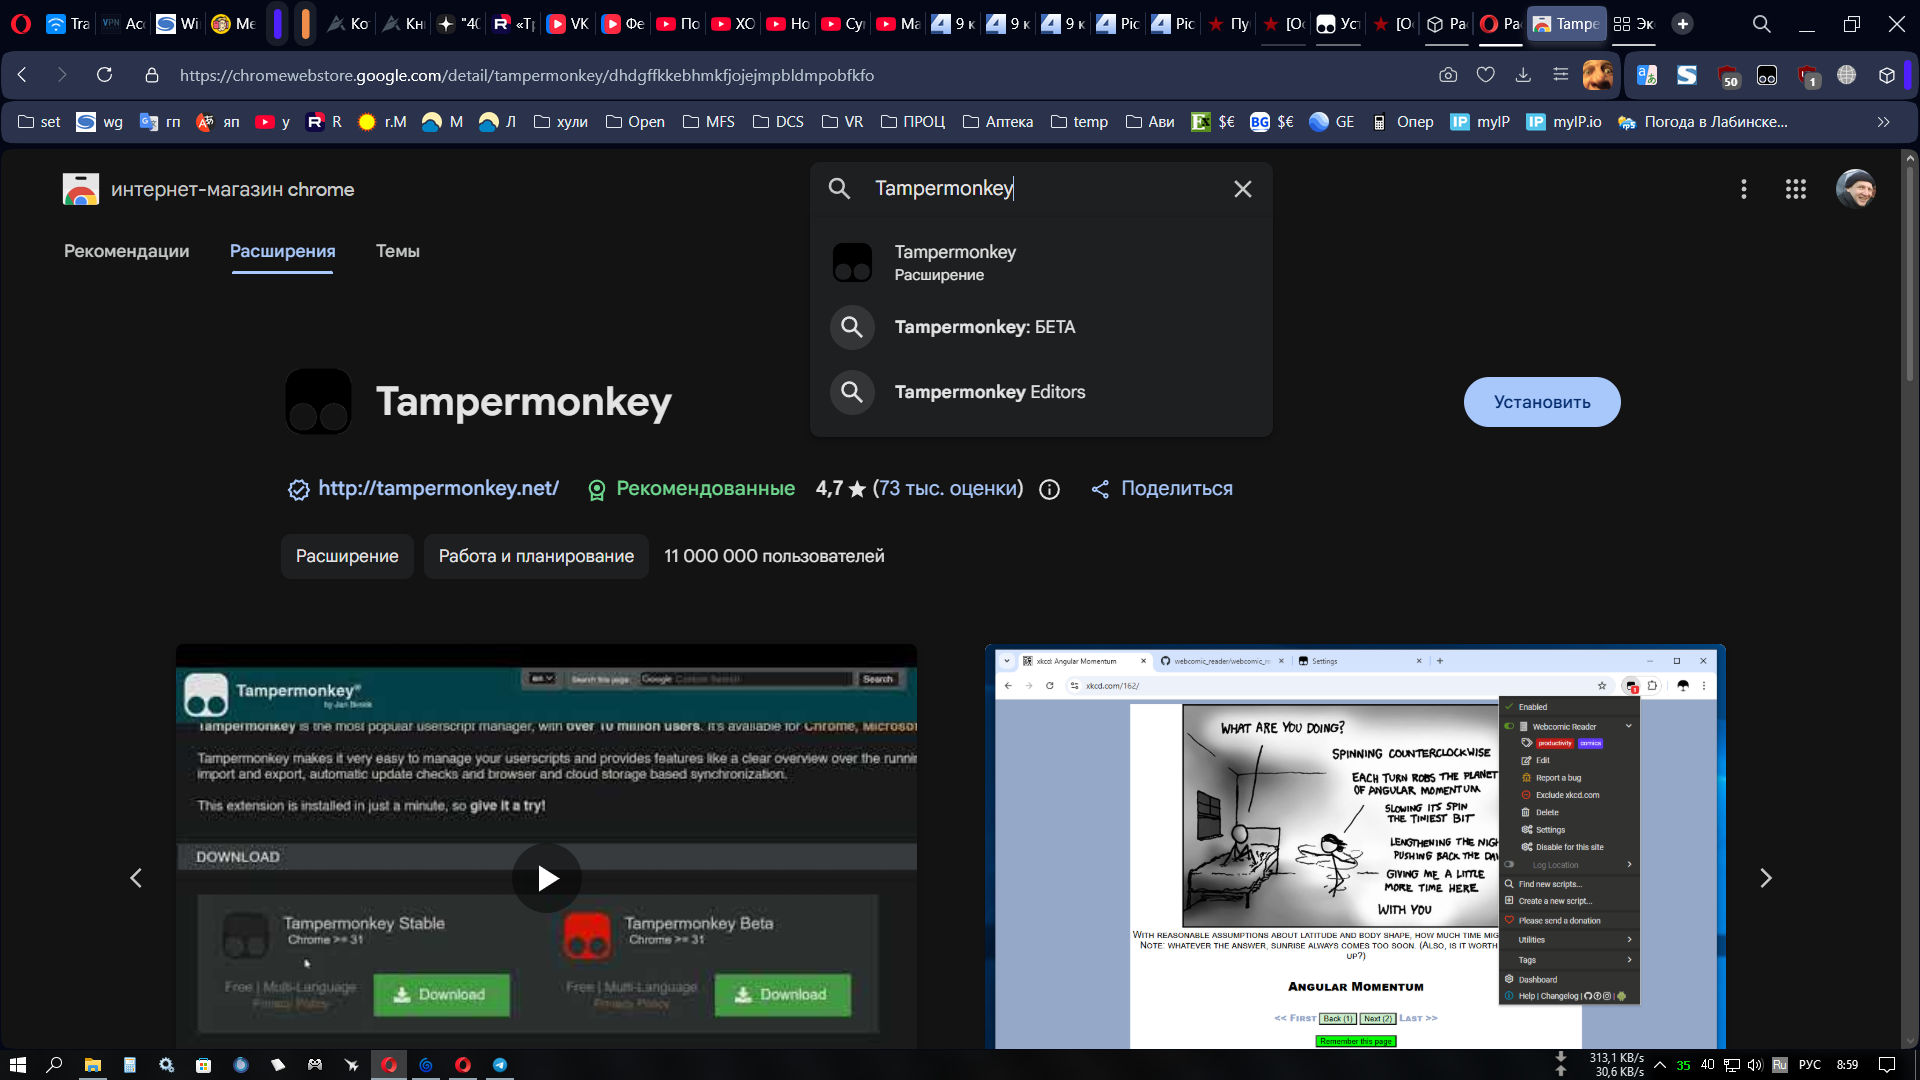This screenshot has width=1920, height=1080.
Task: Open a new tab with plus button
Action: 1683,24
